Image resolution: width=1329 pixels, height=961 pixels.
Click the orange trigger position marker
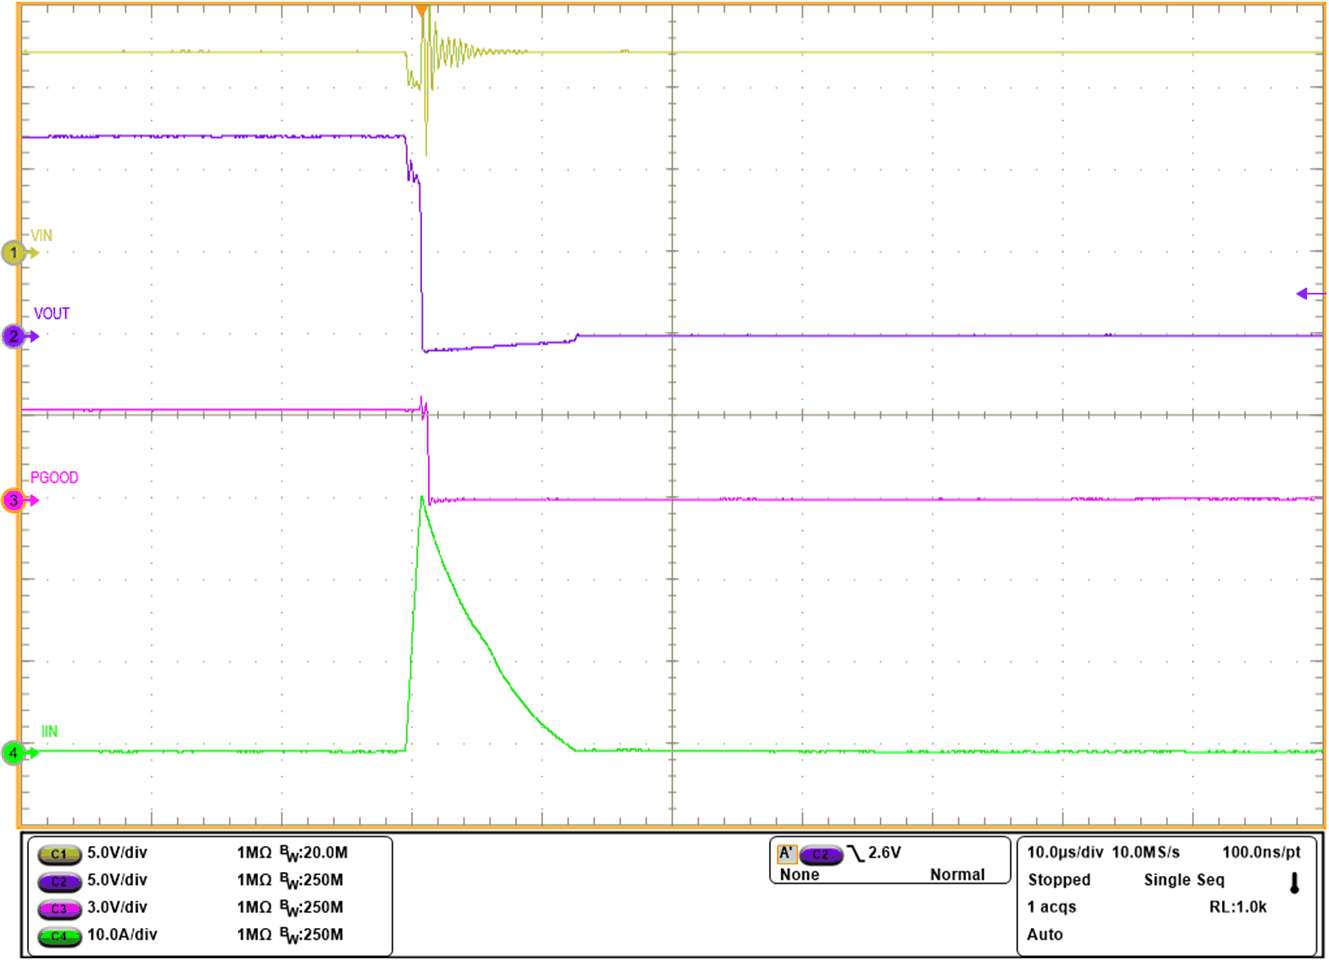(421, 10)
